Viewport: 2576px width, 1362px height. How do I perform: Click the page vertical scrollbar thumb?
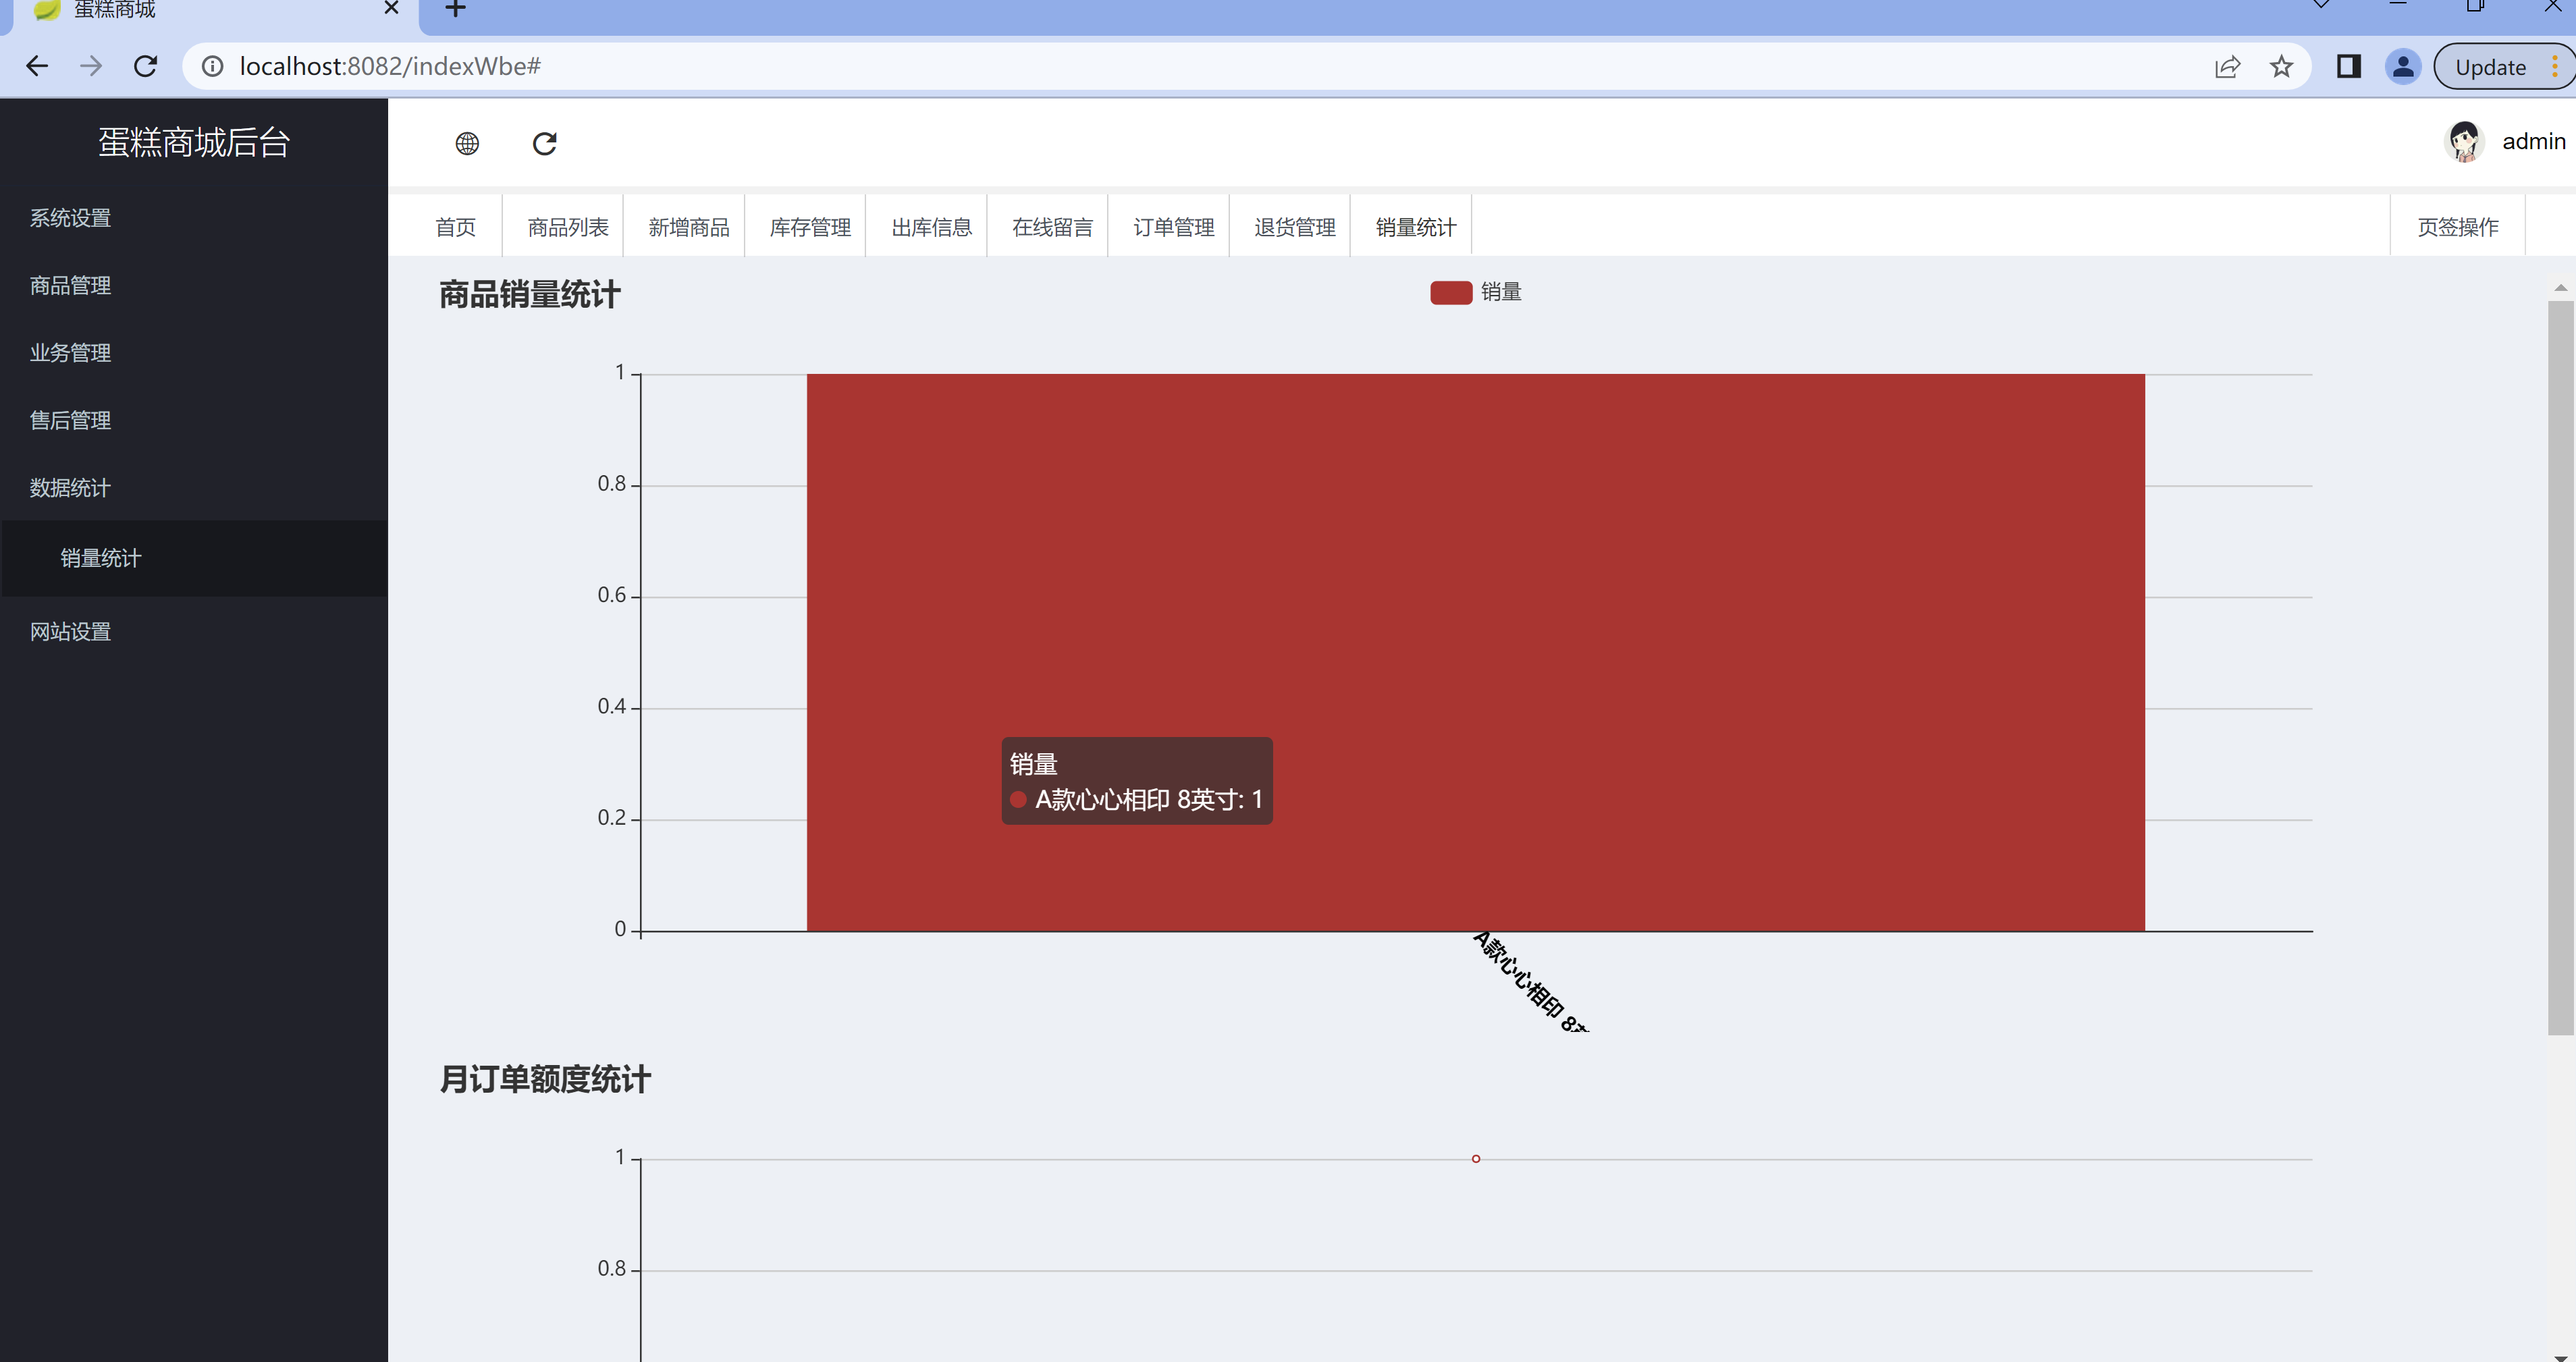(2560, 668)
